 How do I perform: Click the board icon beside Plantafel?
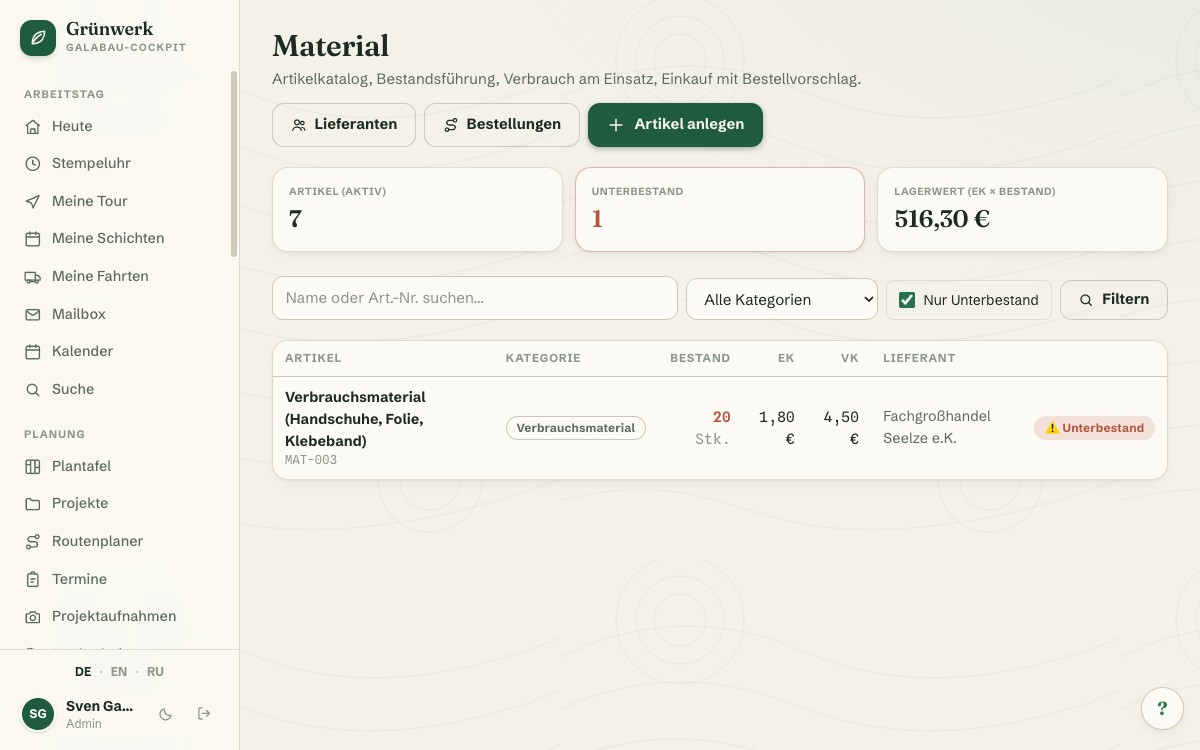[33, 466]
